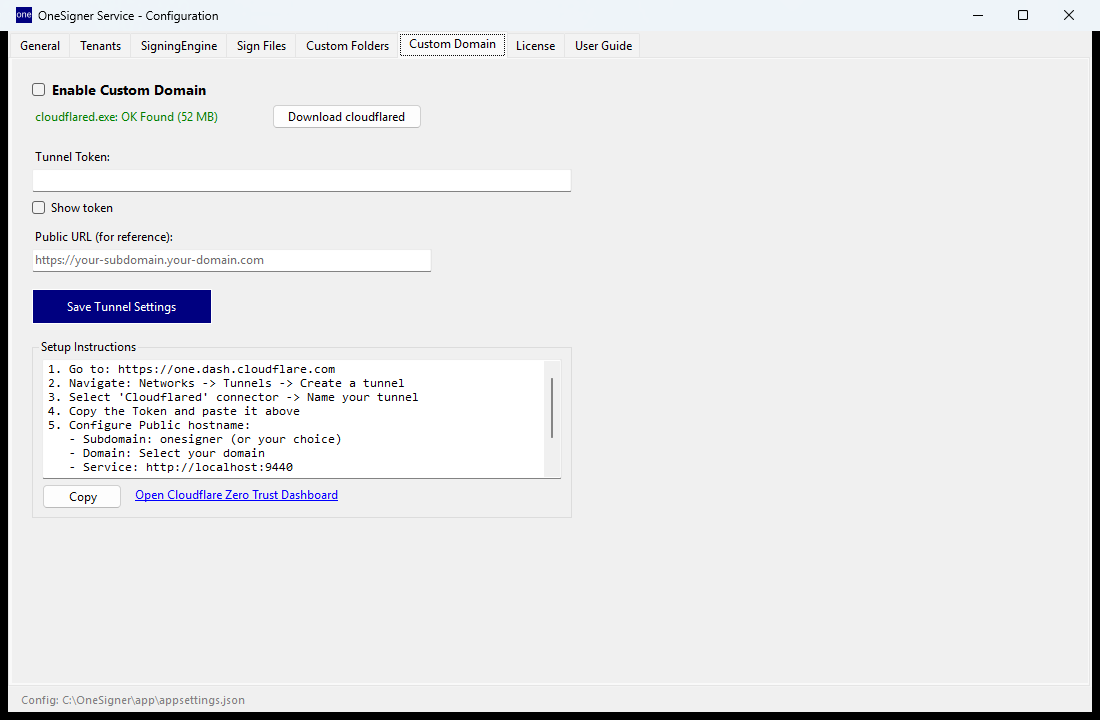Save the tunnel settings
The height and width of the screenshot is (720, 1100).
[x=122, y=307]
